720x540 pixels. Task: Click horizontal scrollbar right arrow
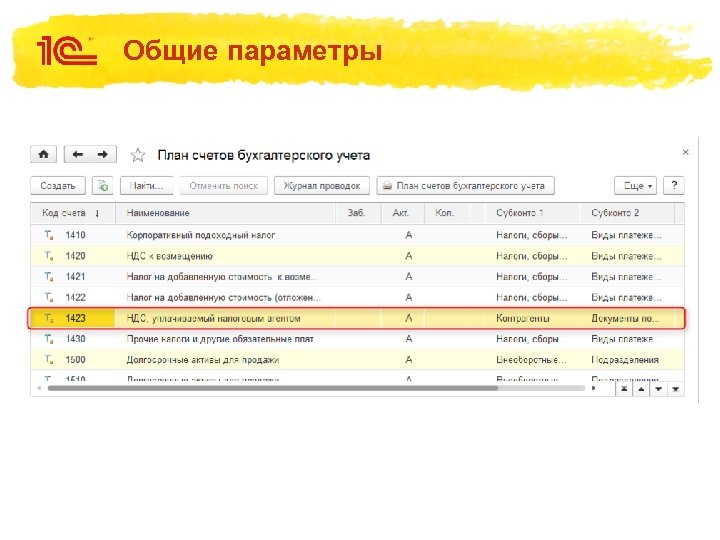click(594, 388)
